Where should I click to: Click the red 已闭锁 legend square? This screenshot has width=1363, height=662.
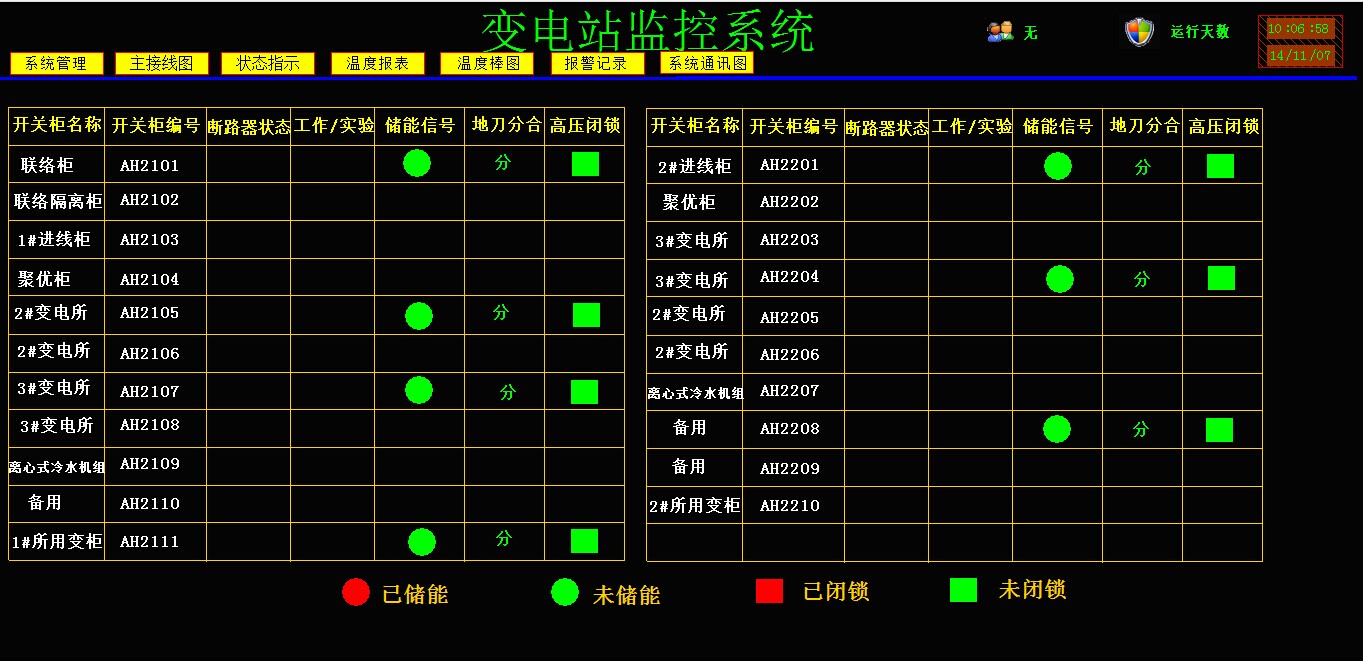coord(769,591)
